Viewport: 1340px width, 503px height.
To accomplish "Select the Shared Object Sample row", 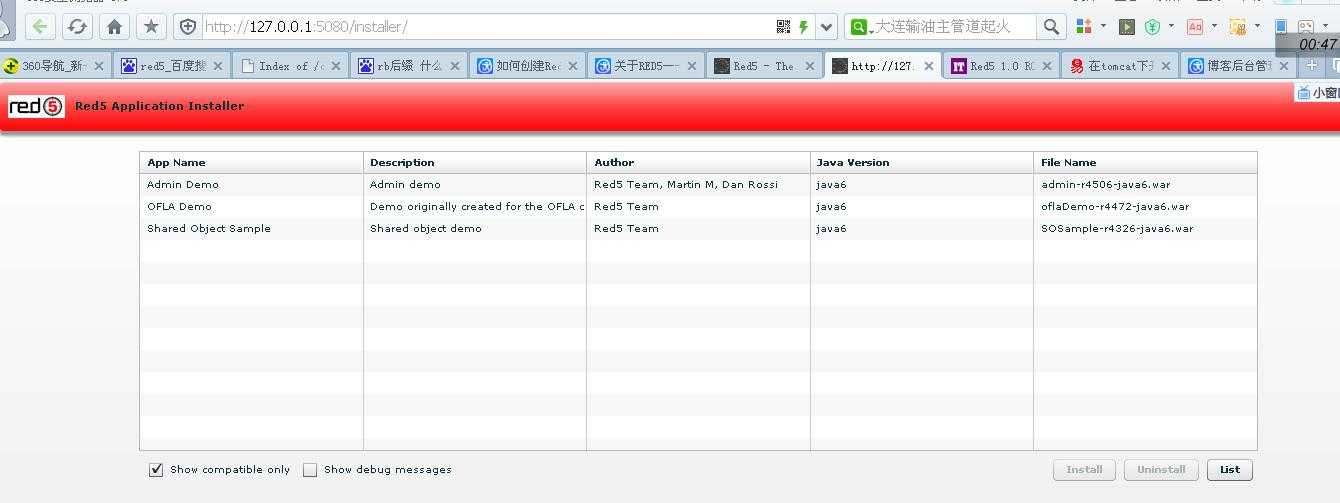I will pos(698,228).
